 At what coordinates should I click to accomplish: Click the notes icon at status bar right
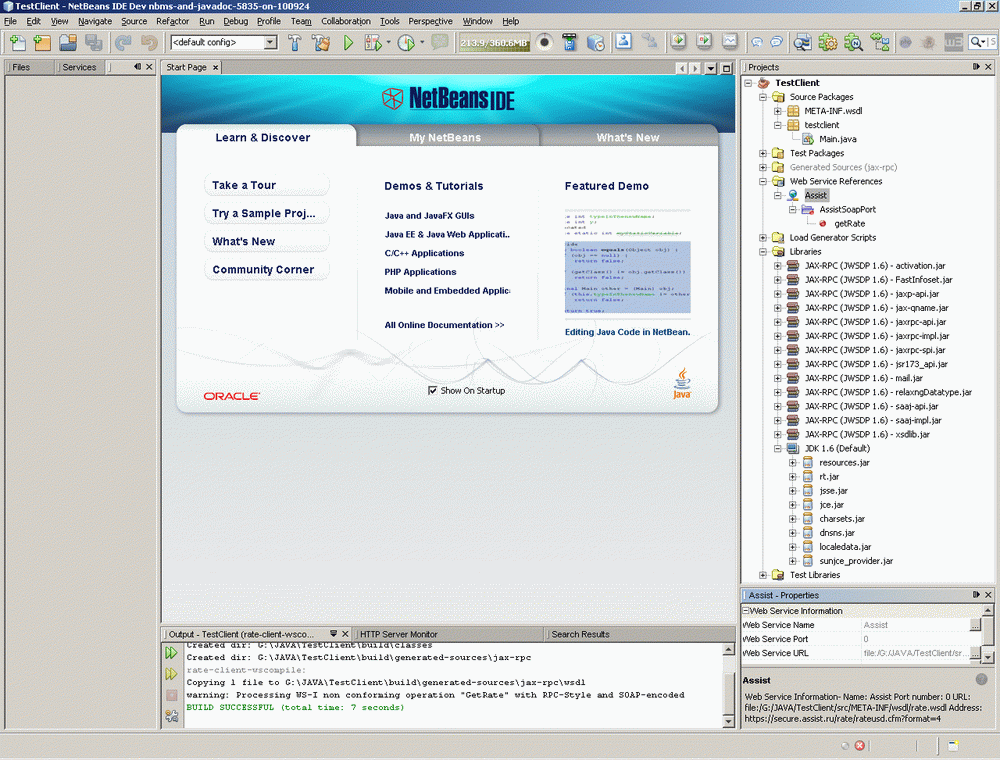[x=953, y=745]
